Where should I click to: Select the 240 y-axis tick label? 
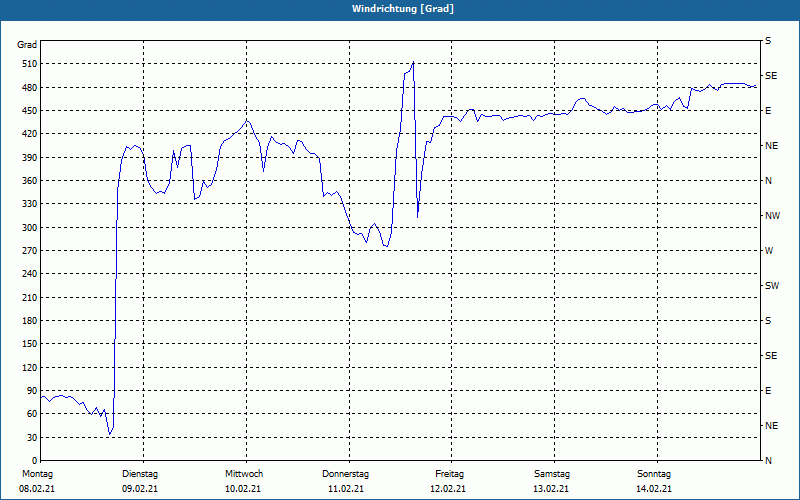point(30,274)
